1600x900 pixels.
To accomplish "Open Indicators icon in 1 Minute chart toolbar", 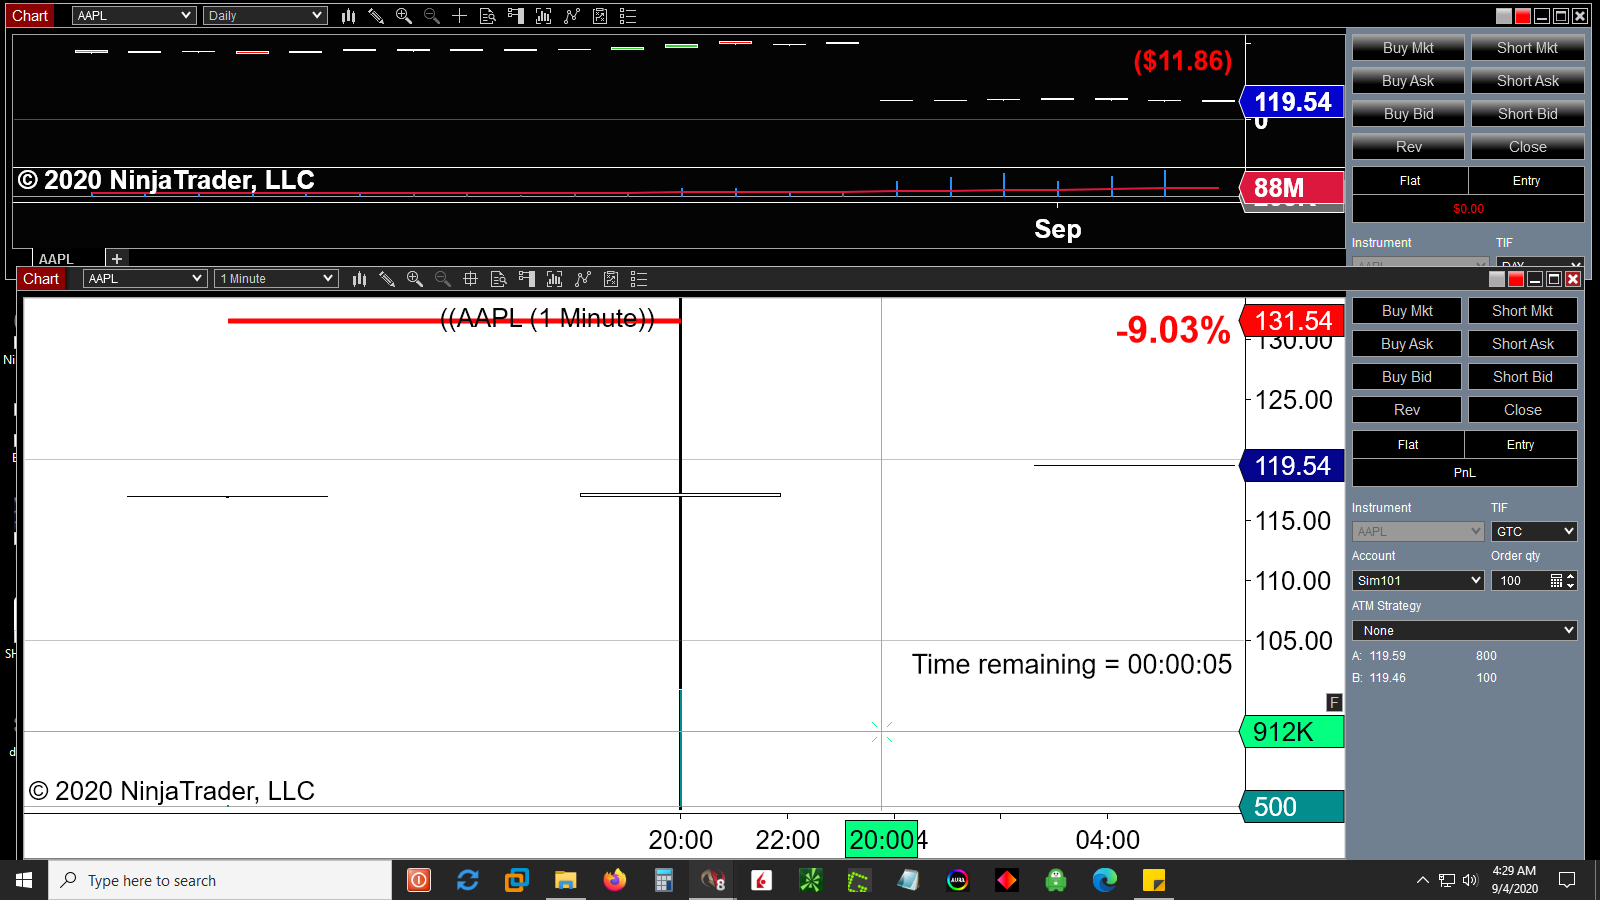I will (555, 279).
